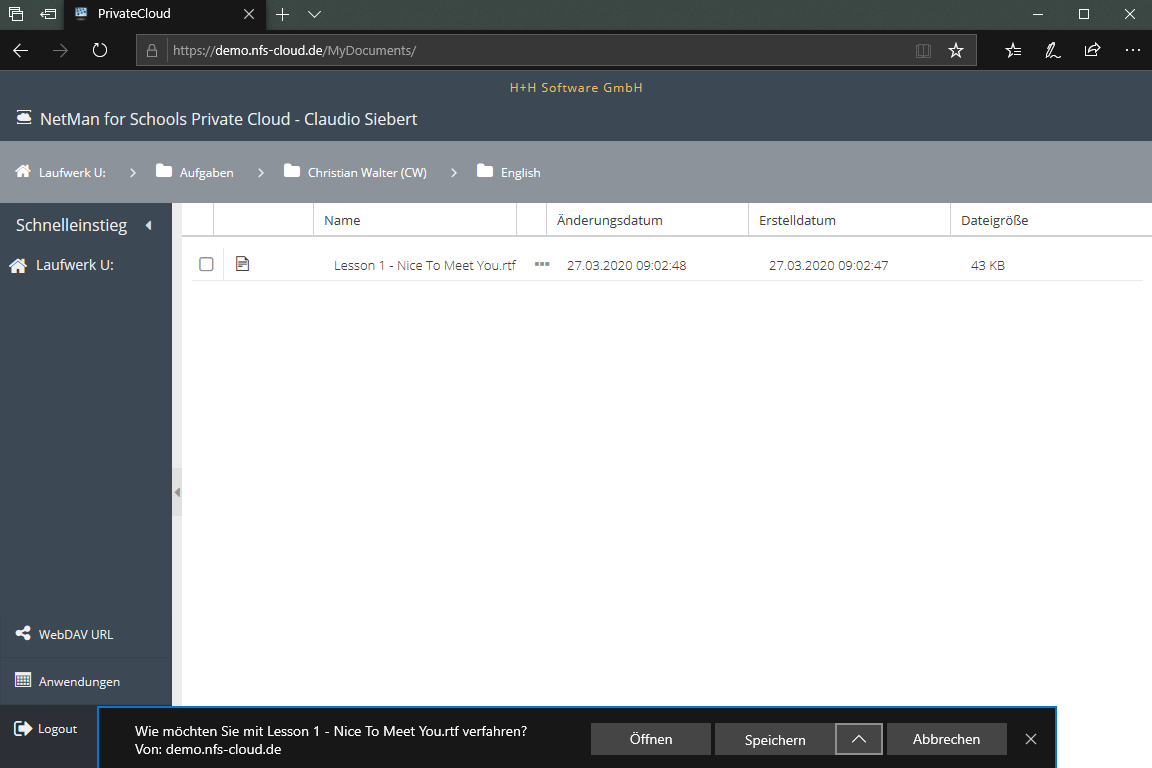Click the H+H Software GmbH header text
This screenshot has height=768, width=1152.
pos(576,87)
